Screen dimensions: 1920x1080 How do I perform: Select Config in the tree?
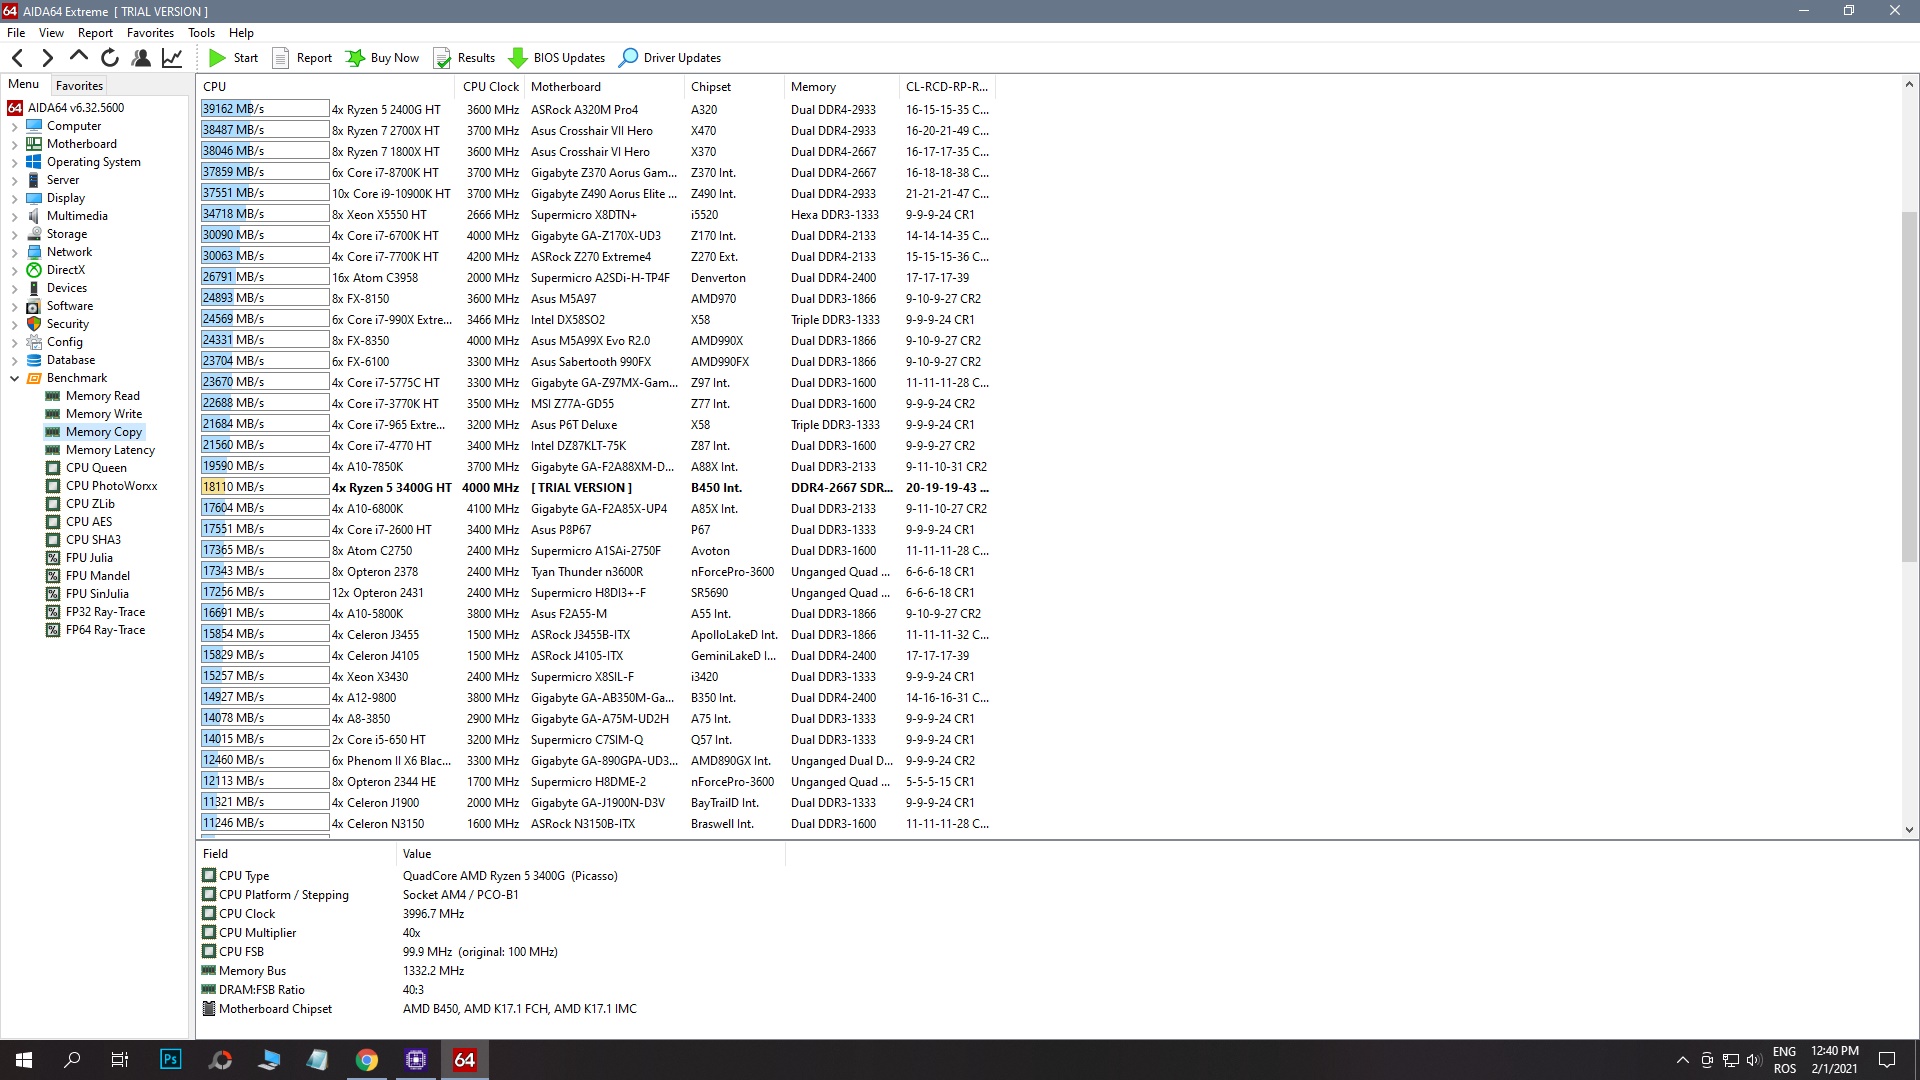pyautogui.click(x=65, y=342)
